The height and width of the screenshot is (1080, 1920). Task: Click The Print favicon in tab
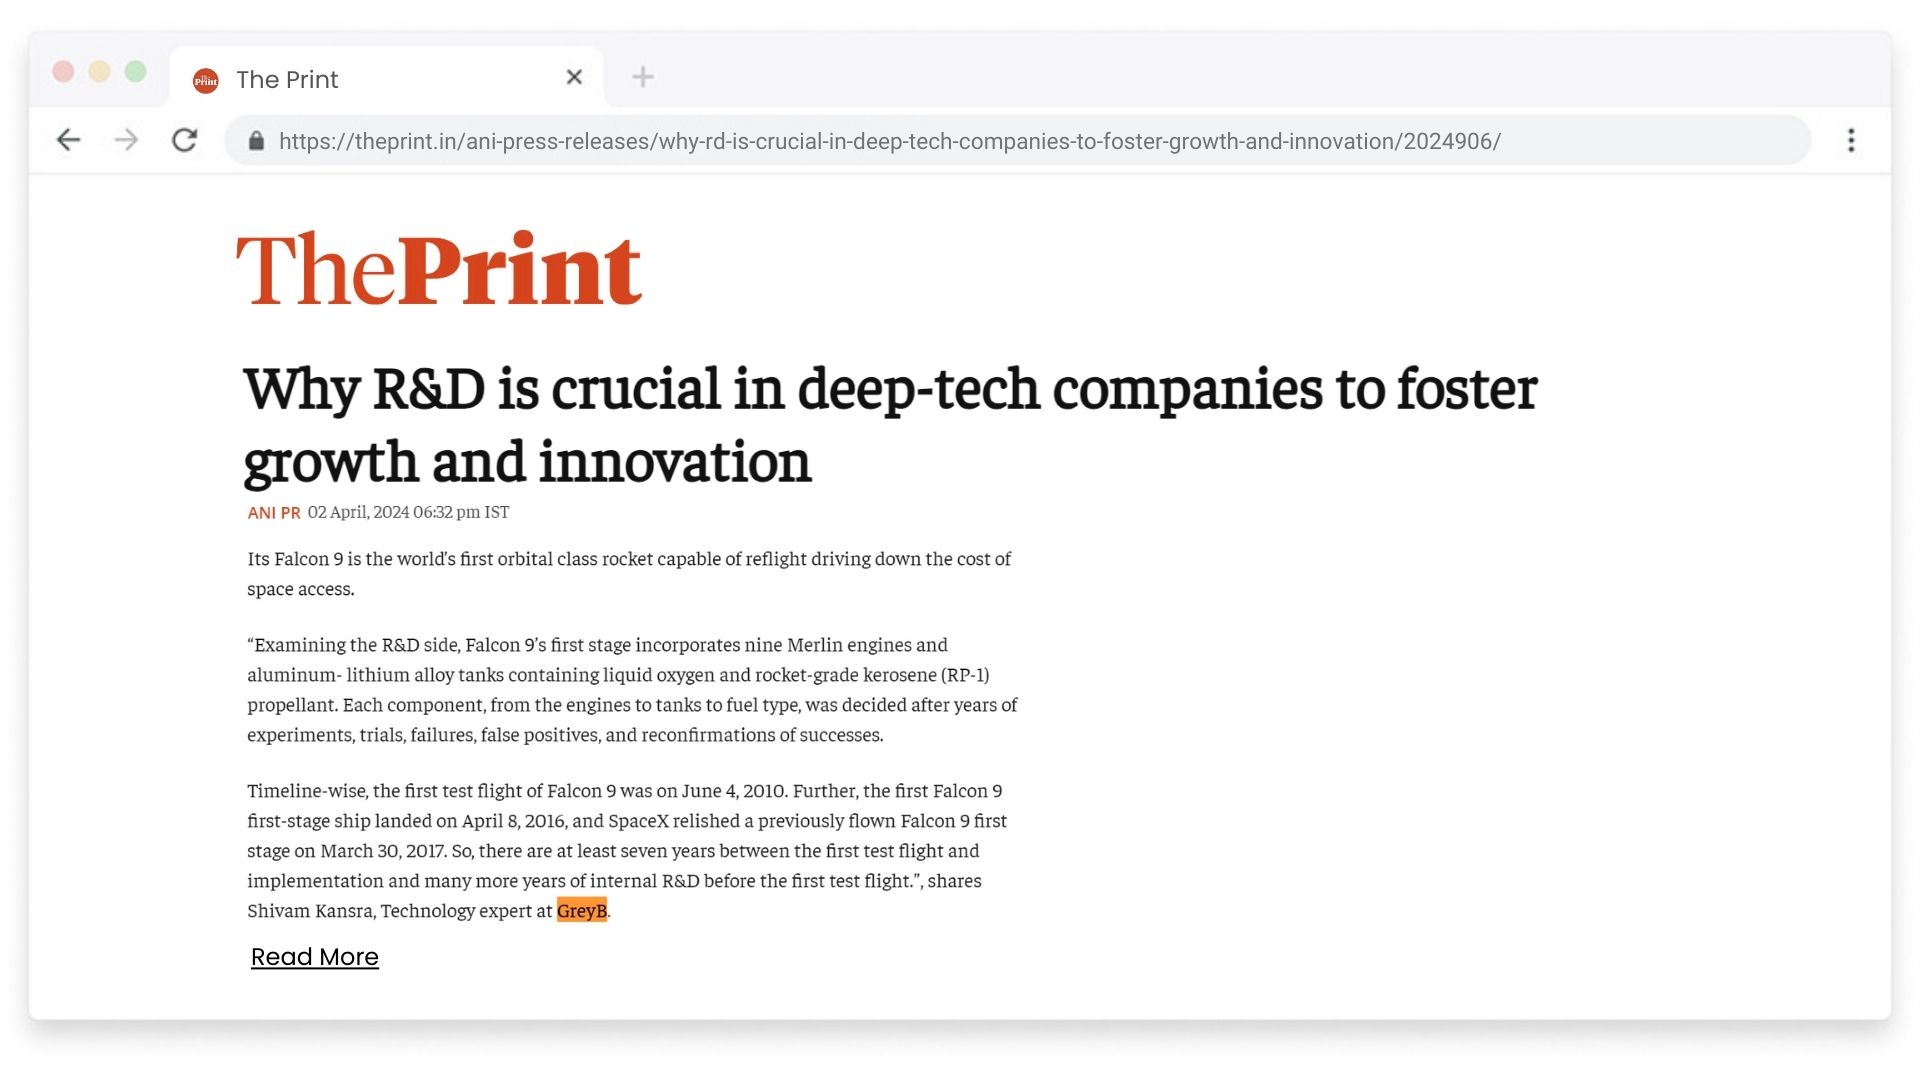click(x=206, y=80)
